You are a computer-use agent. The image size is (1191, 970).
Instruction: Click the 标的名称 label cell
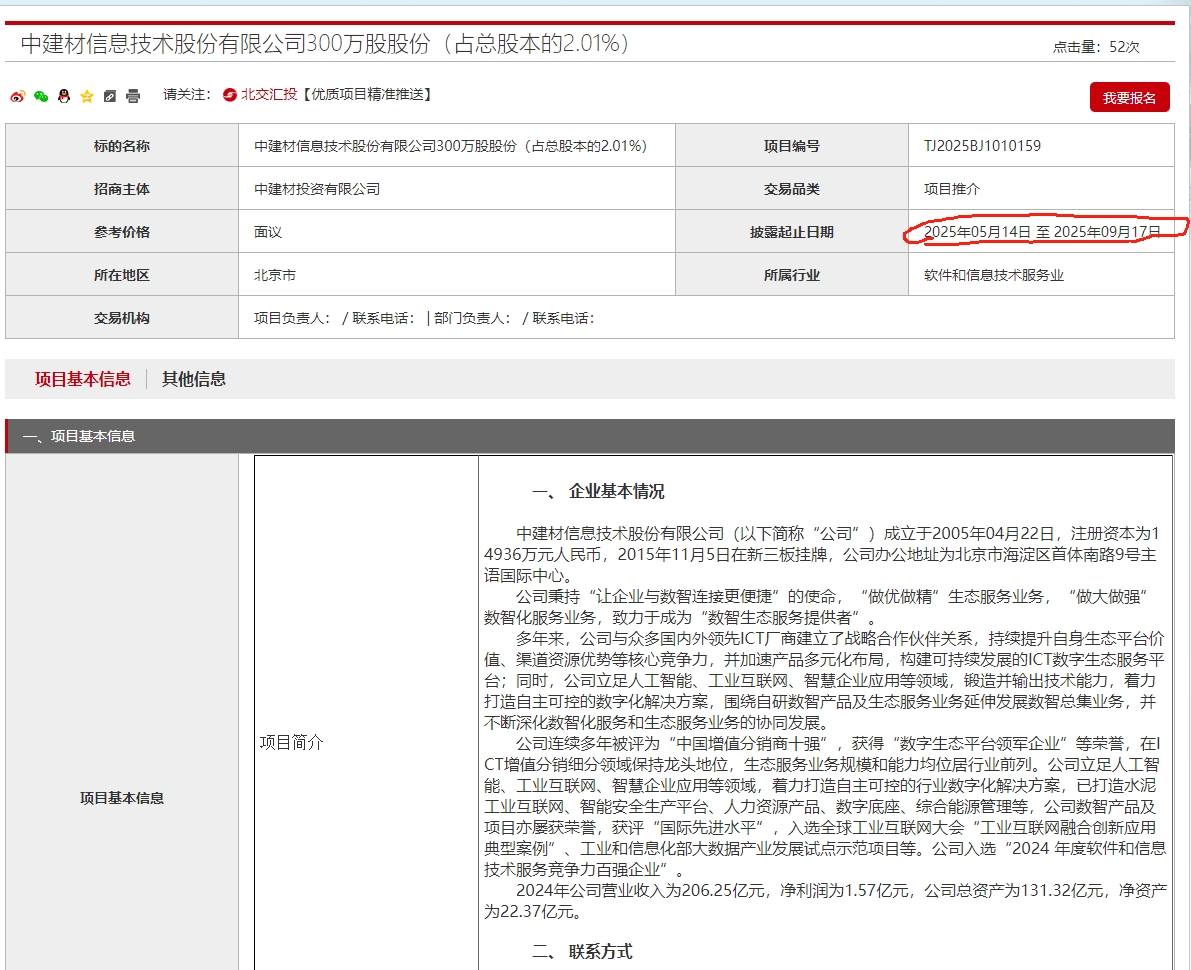click(x=122, y=146)
